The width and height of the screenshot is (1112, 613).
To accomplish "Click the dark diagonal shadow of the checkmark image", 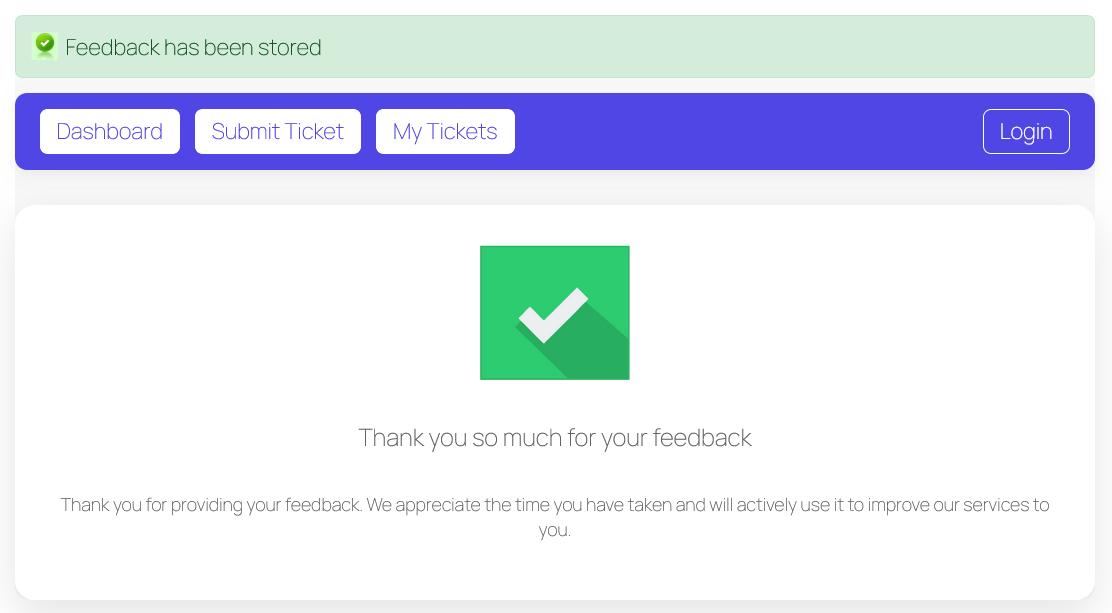I will click(x=600, y=350).
